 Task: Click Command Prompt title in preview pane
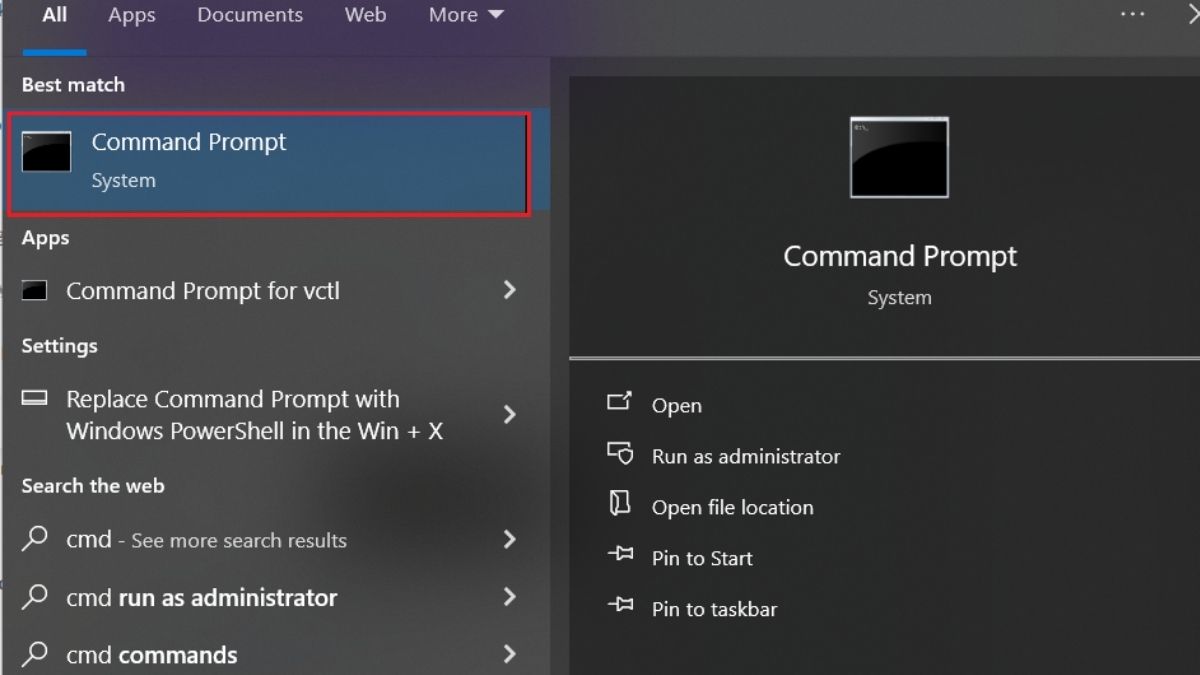click(900, 256)
